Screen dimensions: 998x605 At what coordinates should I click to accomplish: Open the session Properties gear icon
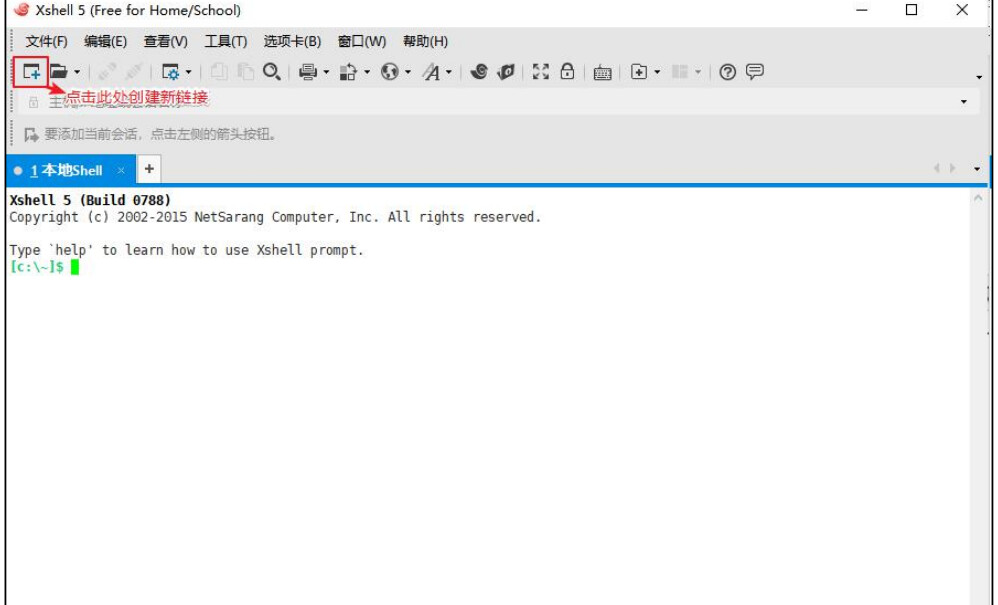(x=171, y=72)
